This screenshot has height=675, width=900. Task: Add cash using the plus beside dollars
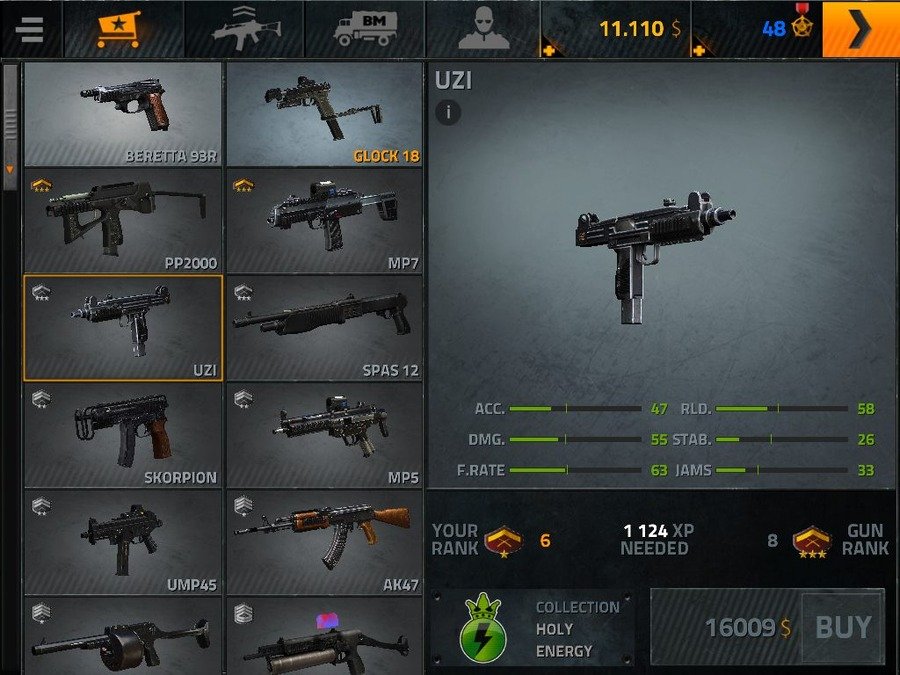pos(549,51)
